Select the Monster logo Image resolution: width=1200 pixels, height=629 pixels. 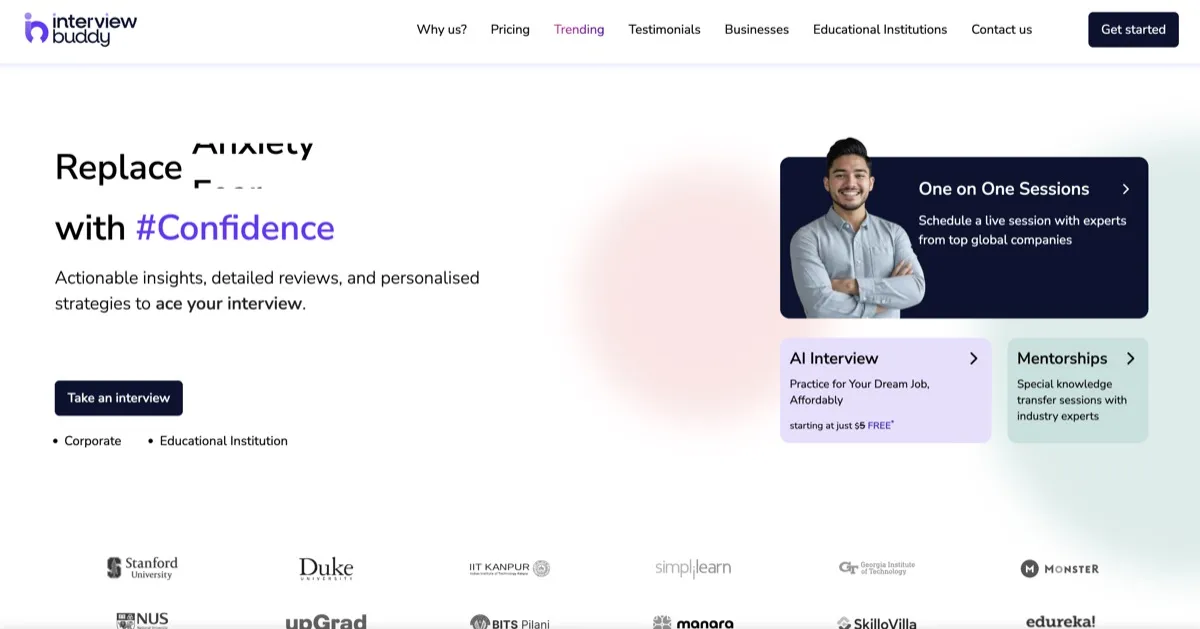coord(1059,567)
